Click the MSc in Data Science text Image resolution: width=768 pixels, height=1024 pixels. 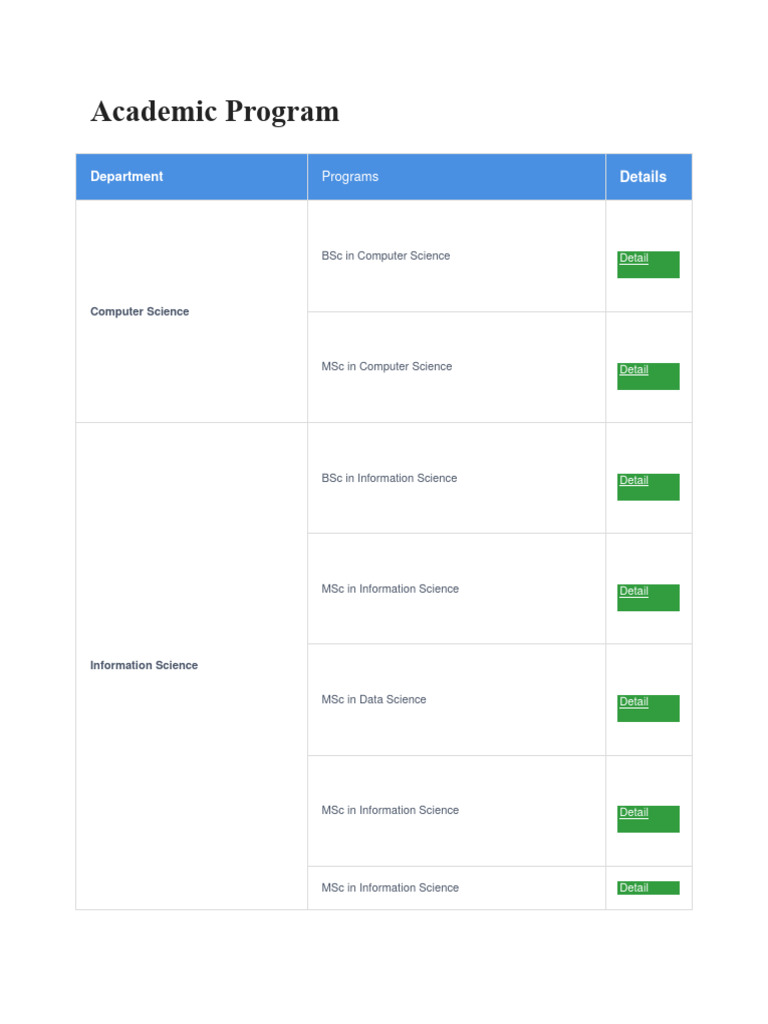(374, 700)
